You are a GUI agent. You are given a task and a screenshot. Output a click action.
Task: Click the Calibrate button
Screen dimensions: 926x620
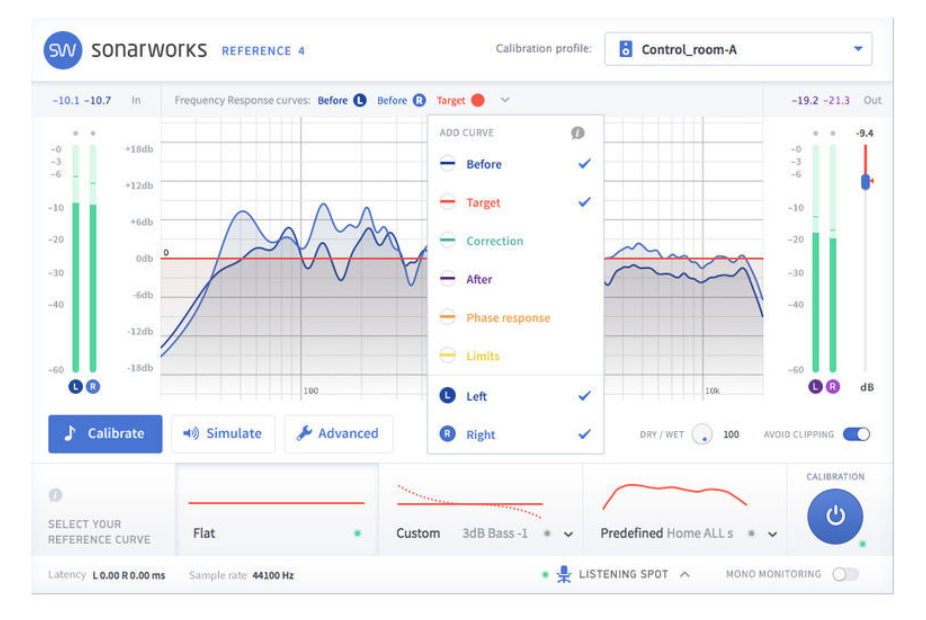[x=105, y=434]
